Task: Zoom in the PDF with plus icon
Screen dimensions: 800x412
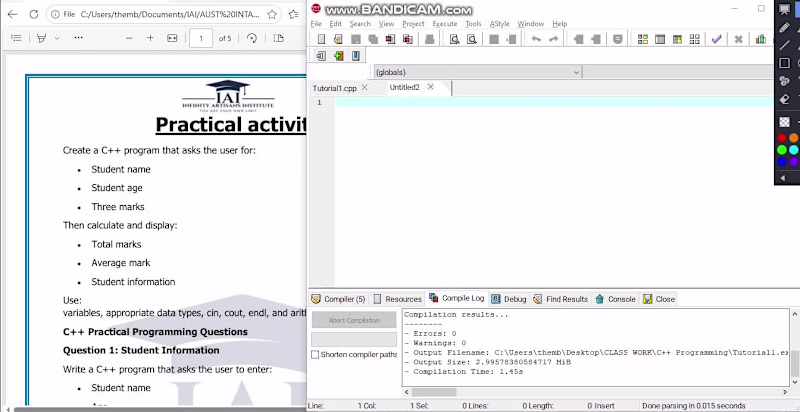Action: tap(150, 38)
